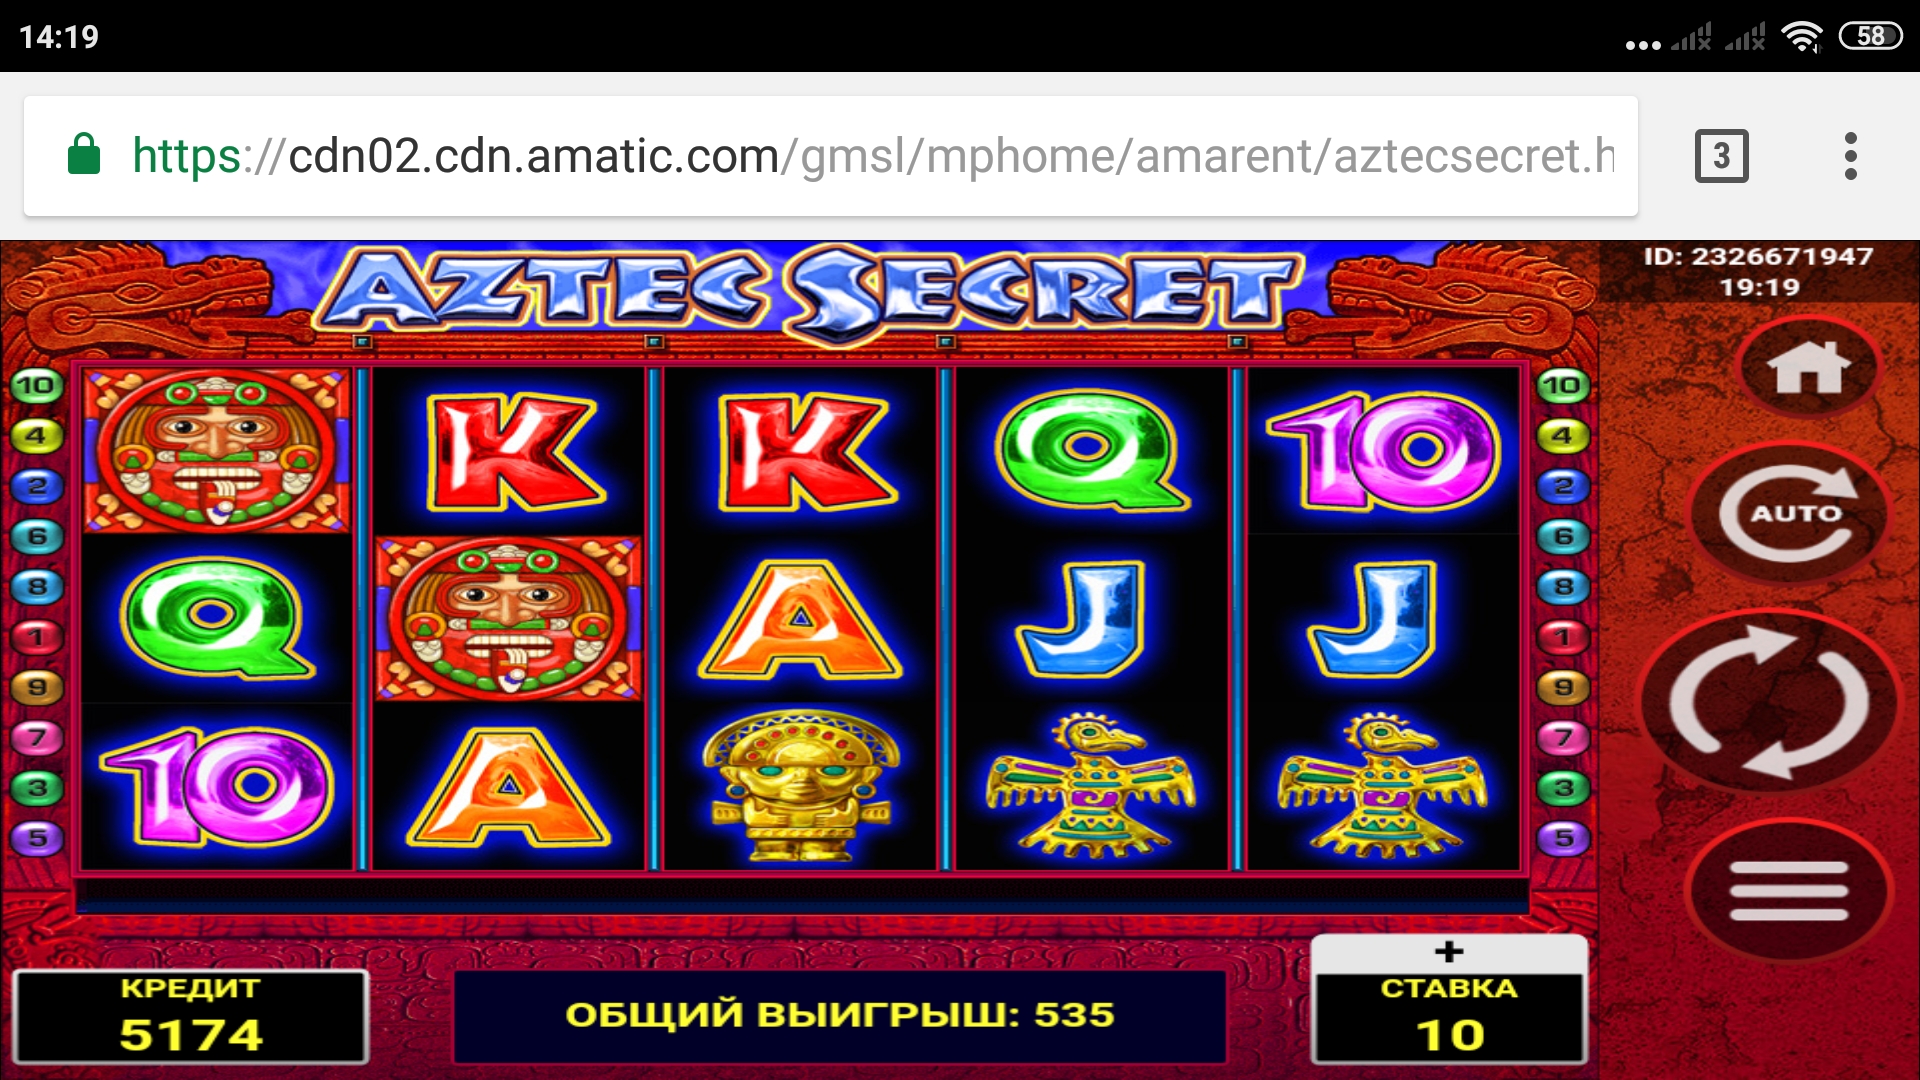Open the СТАВКА bet amount box

click(x=1449, y=1016)
